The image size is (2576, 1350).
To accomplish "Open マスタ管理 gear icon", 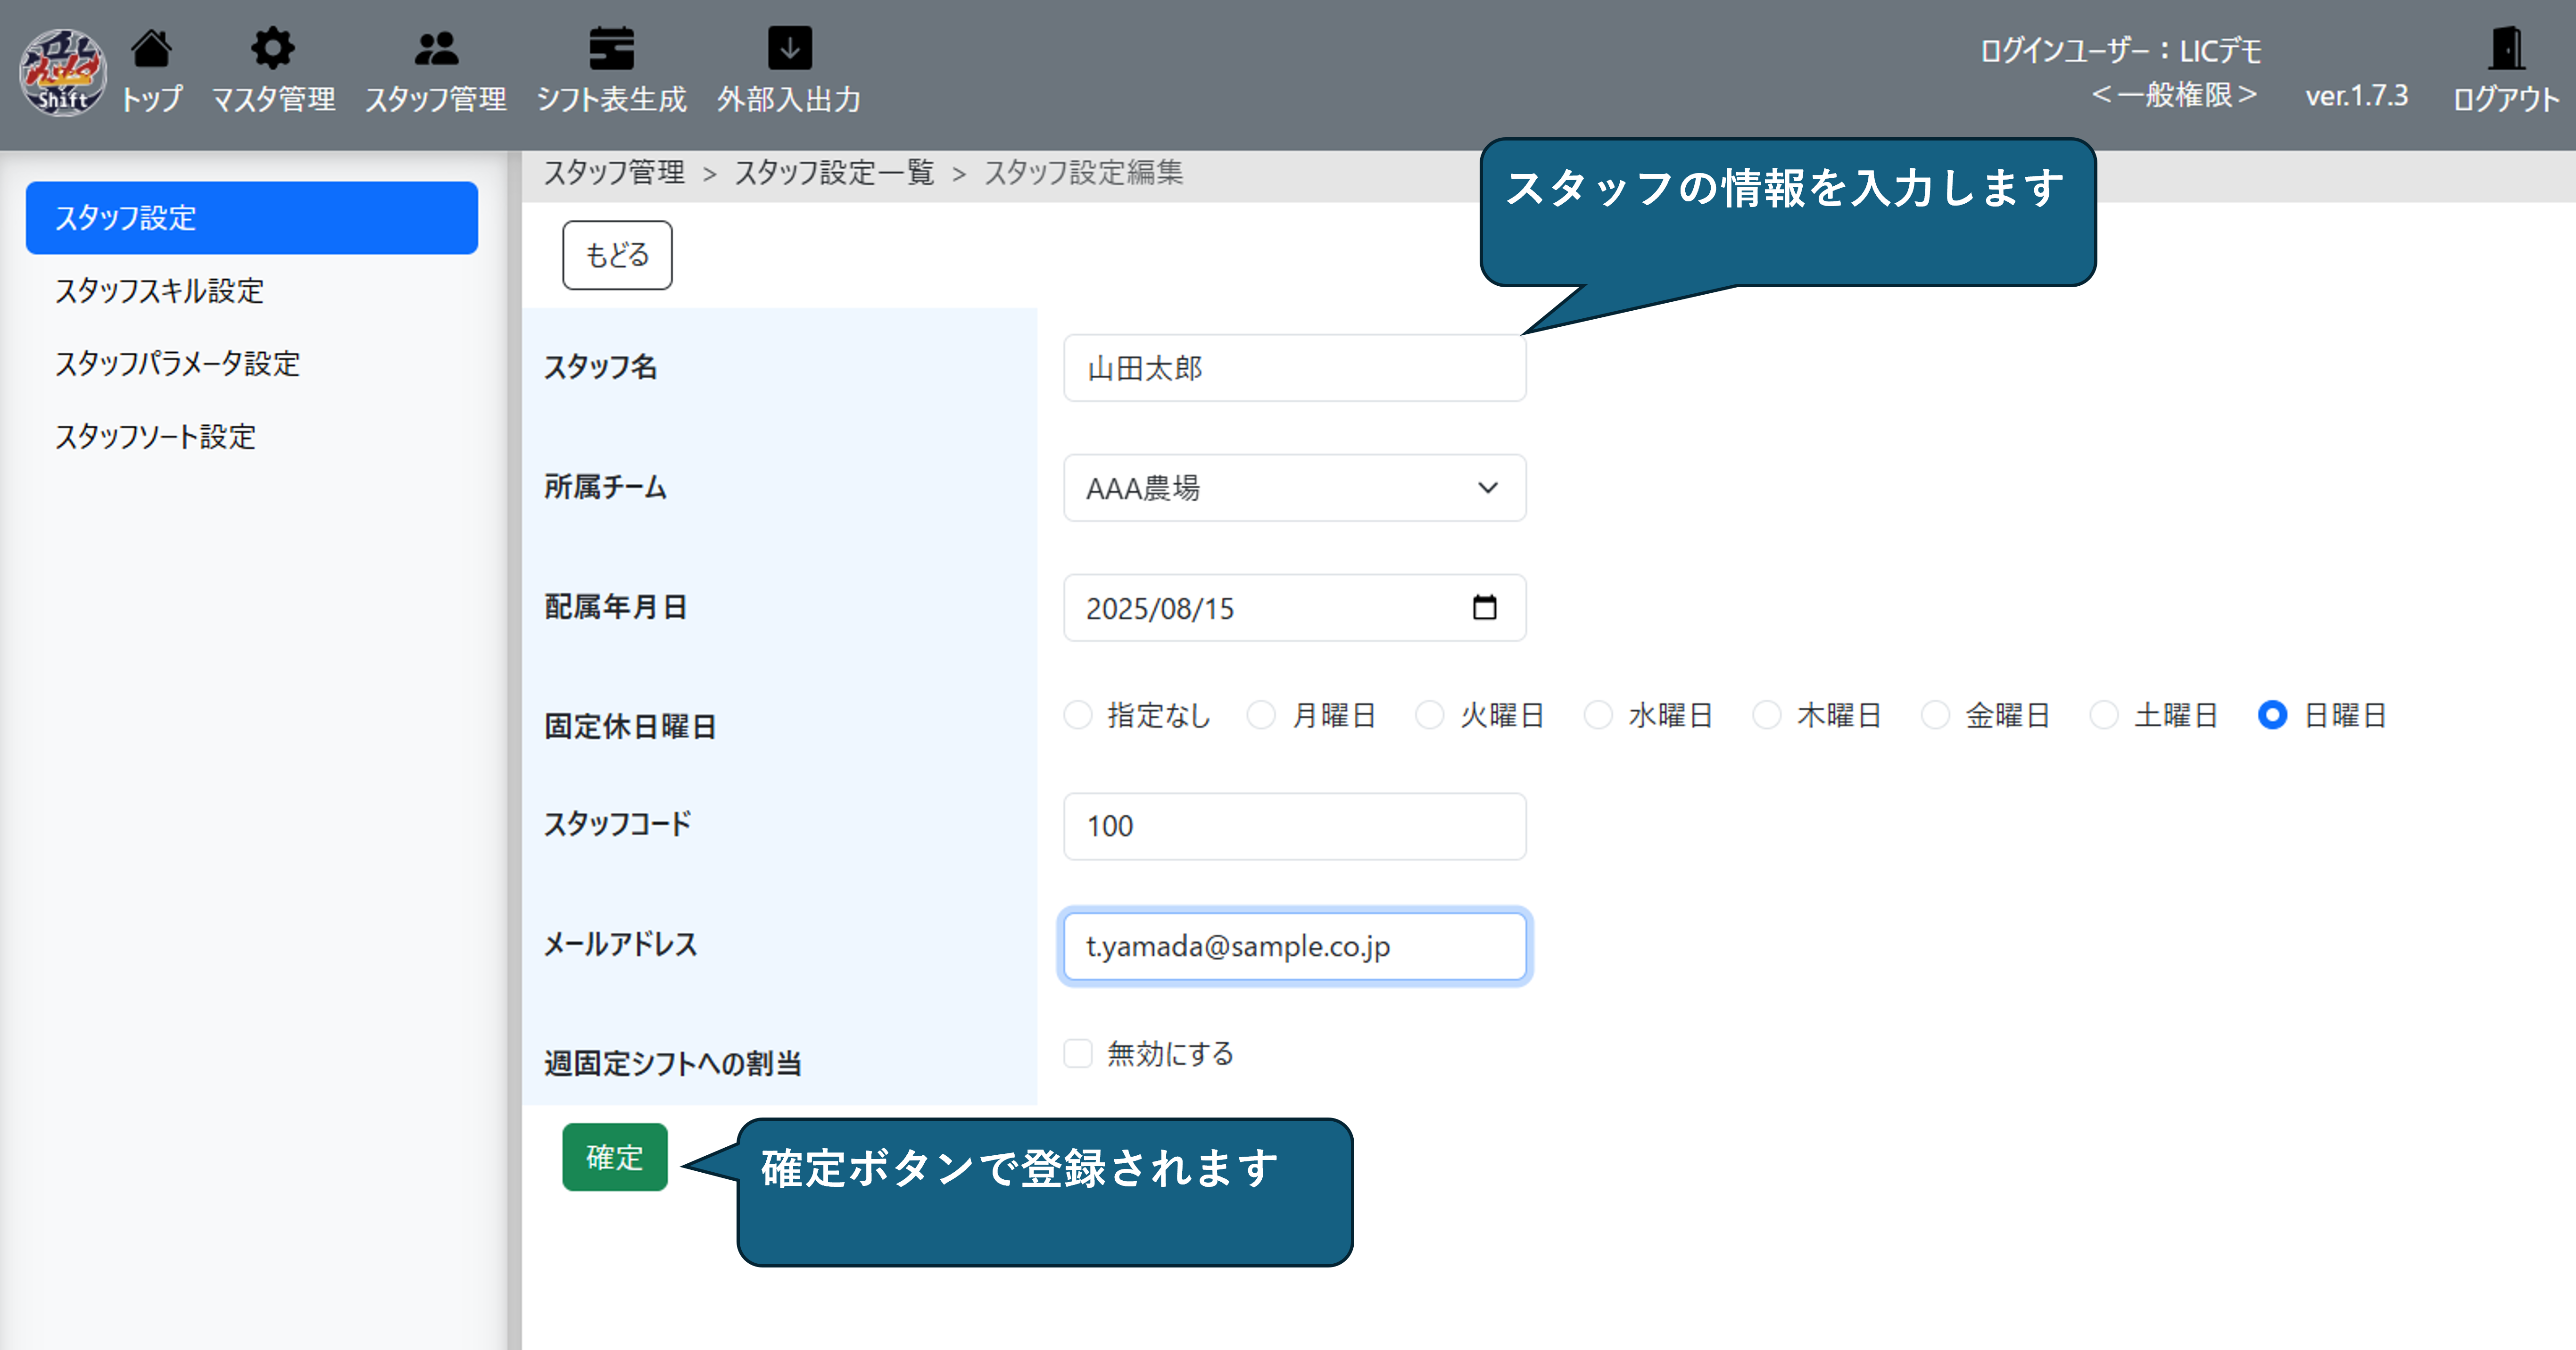I will [272, 48].
